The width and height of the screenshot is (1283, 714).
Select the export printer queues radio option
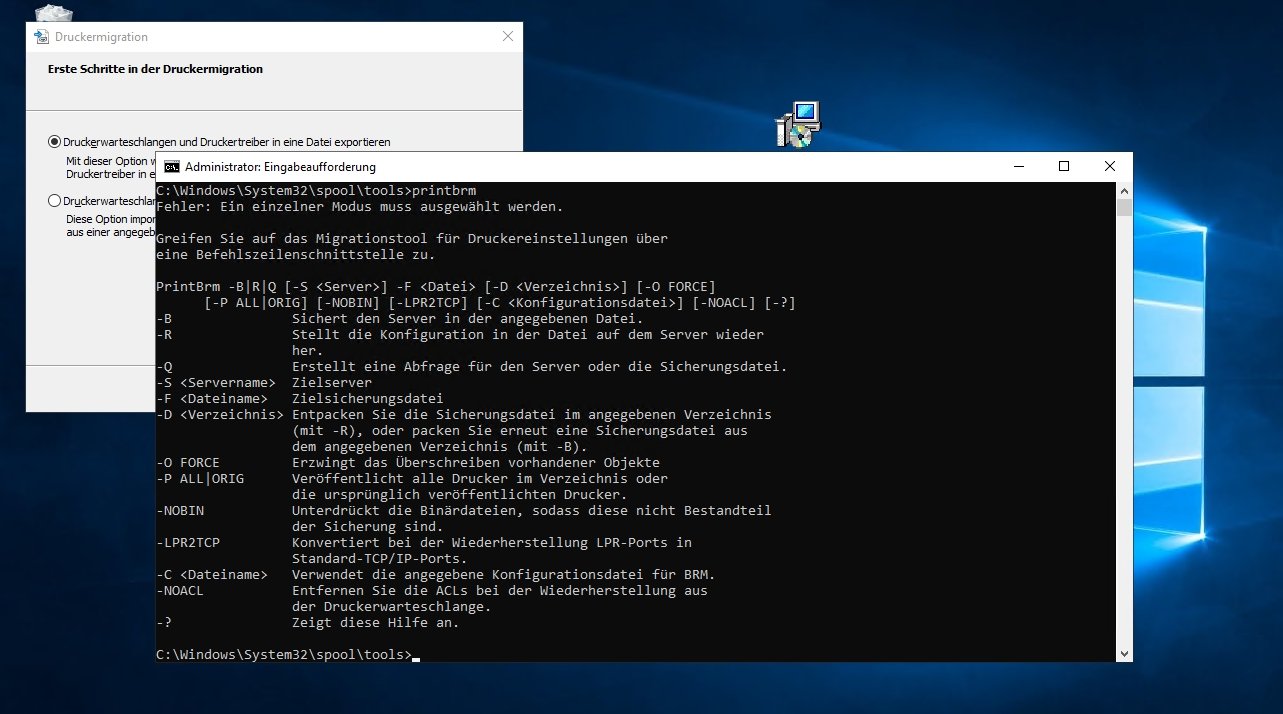(53, 139)
